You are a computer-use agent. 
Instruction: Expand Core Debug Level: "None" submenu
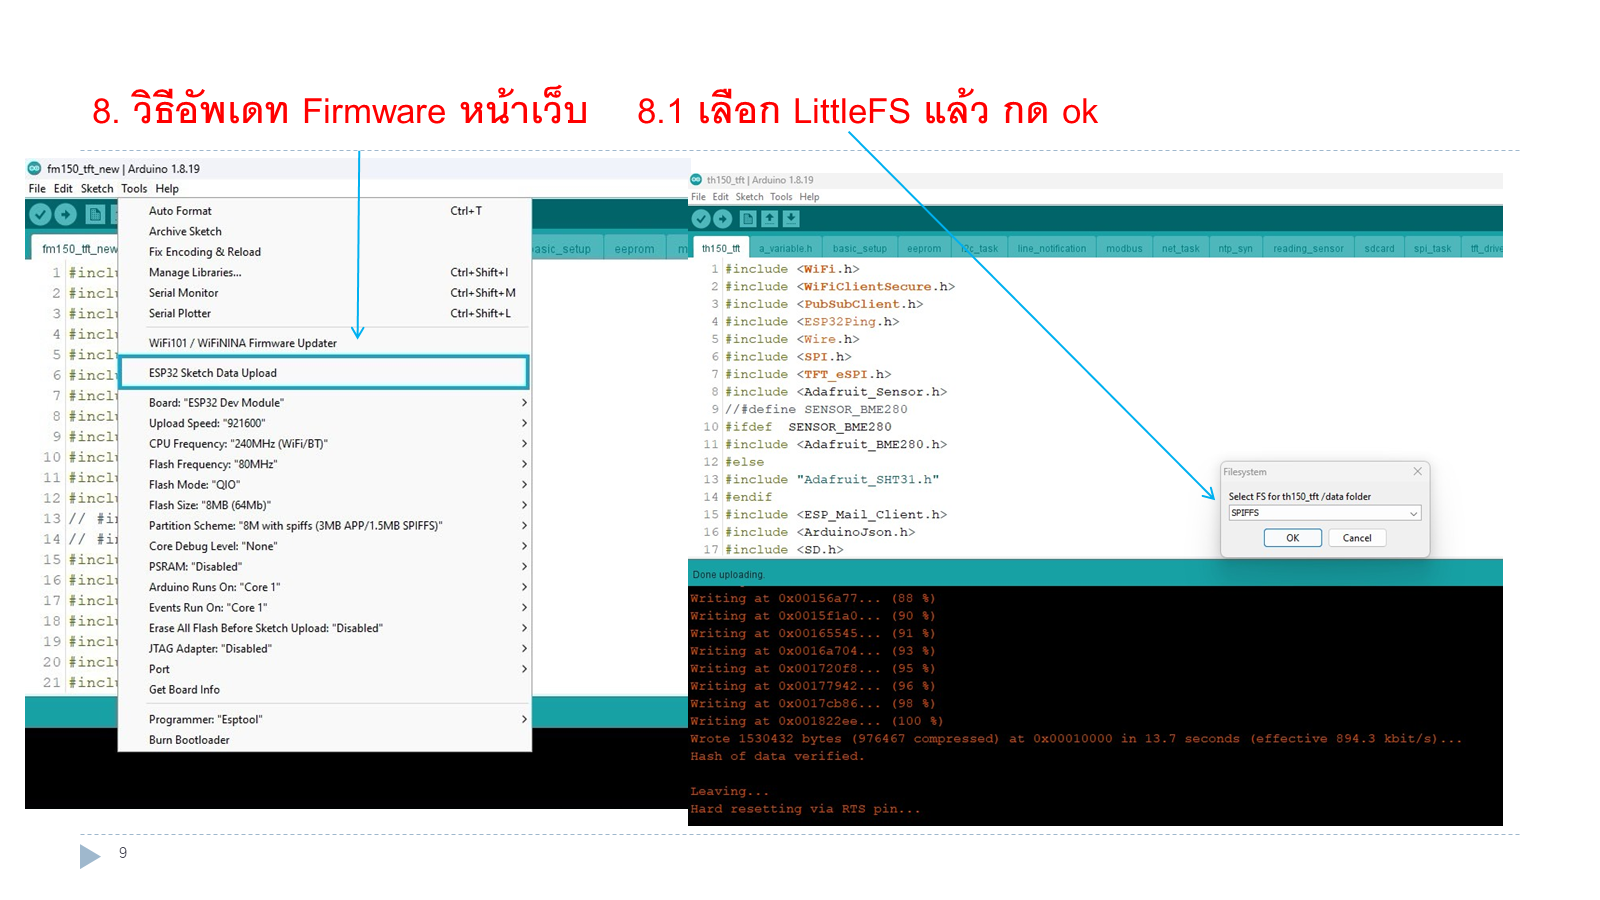tap(324, 546)
